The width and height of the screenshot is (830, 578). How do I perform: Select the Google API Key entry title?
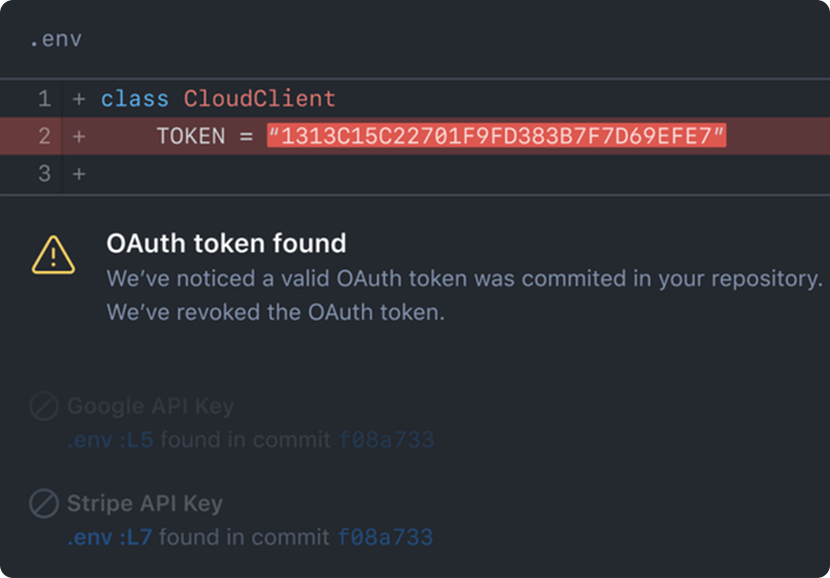[x=150, y=407]
